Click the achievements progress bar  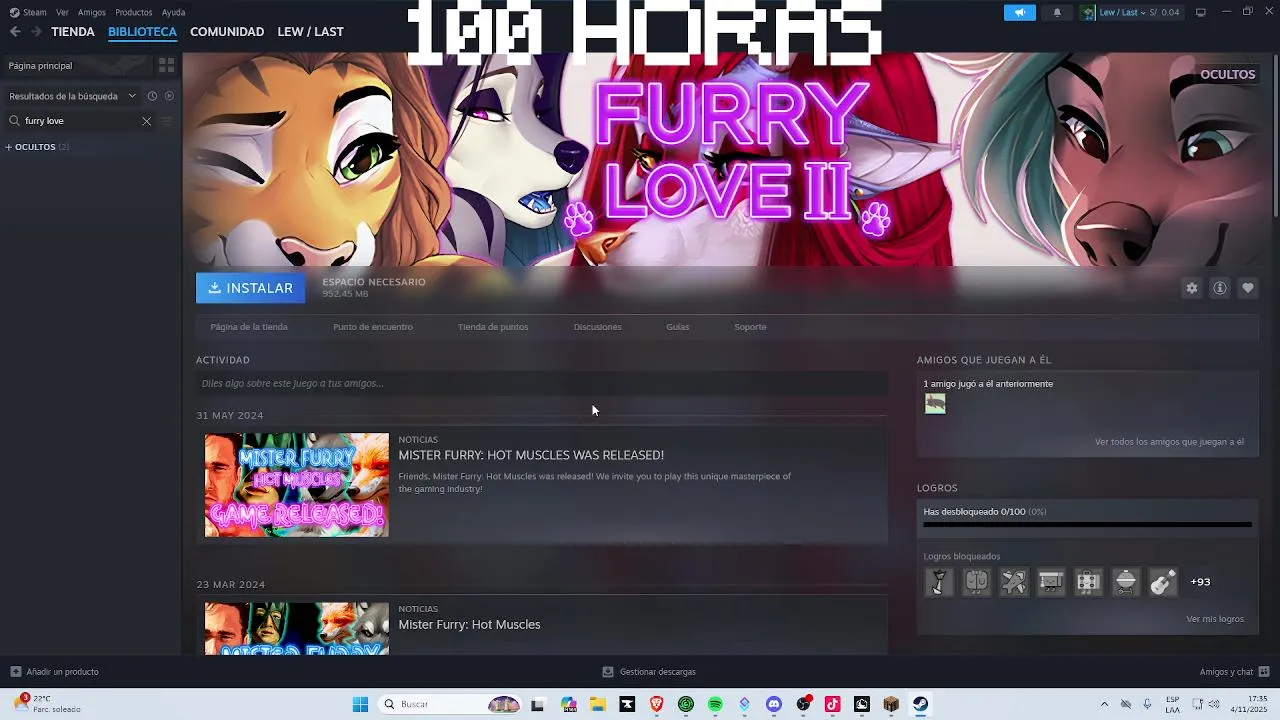1087,524
